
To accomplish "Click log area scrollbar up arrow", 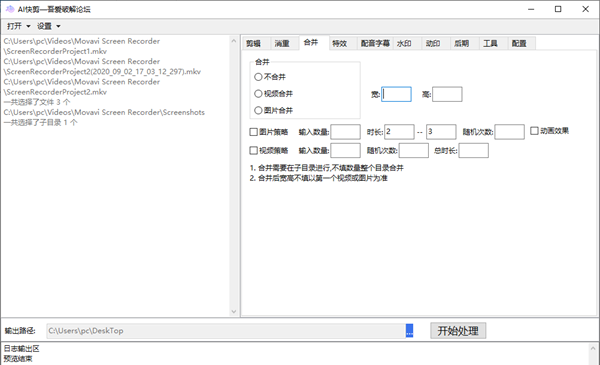I will click(593, 349).
